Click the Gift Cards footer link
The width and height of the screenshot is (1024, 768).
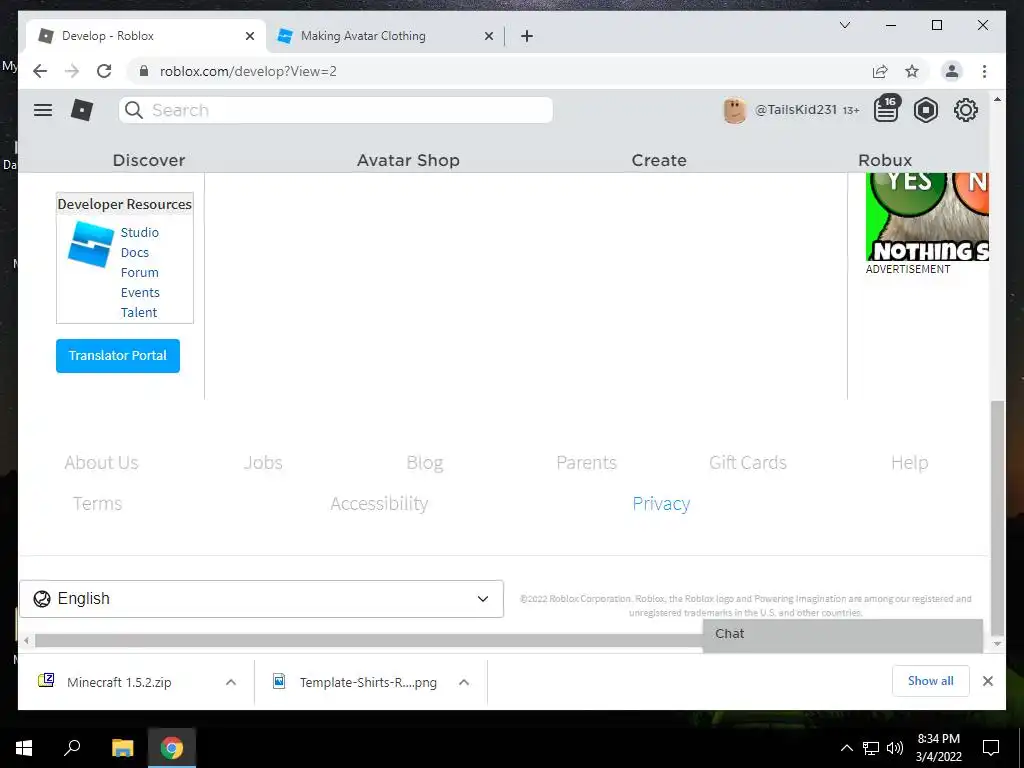pyautogui.click(x=748, y=462)
